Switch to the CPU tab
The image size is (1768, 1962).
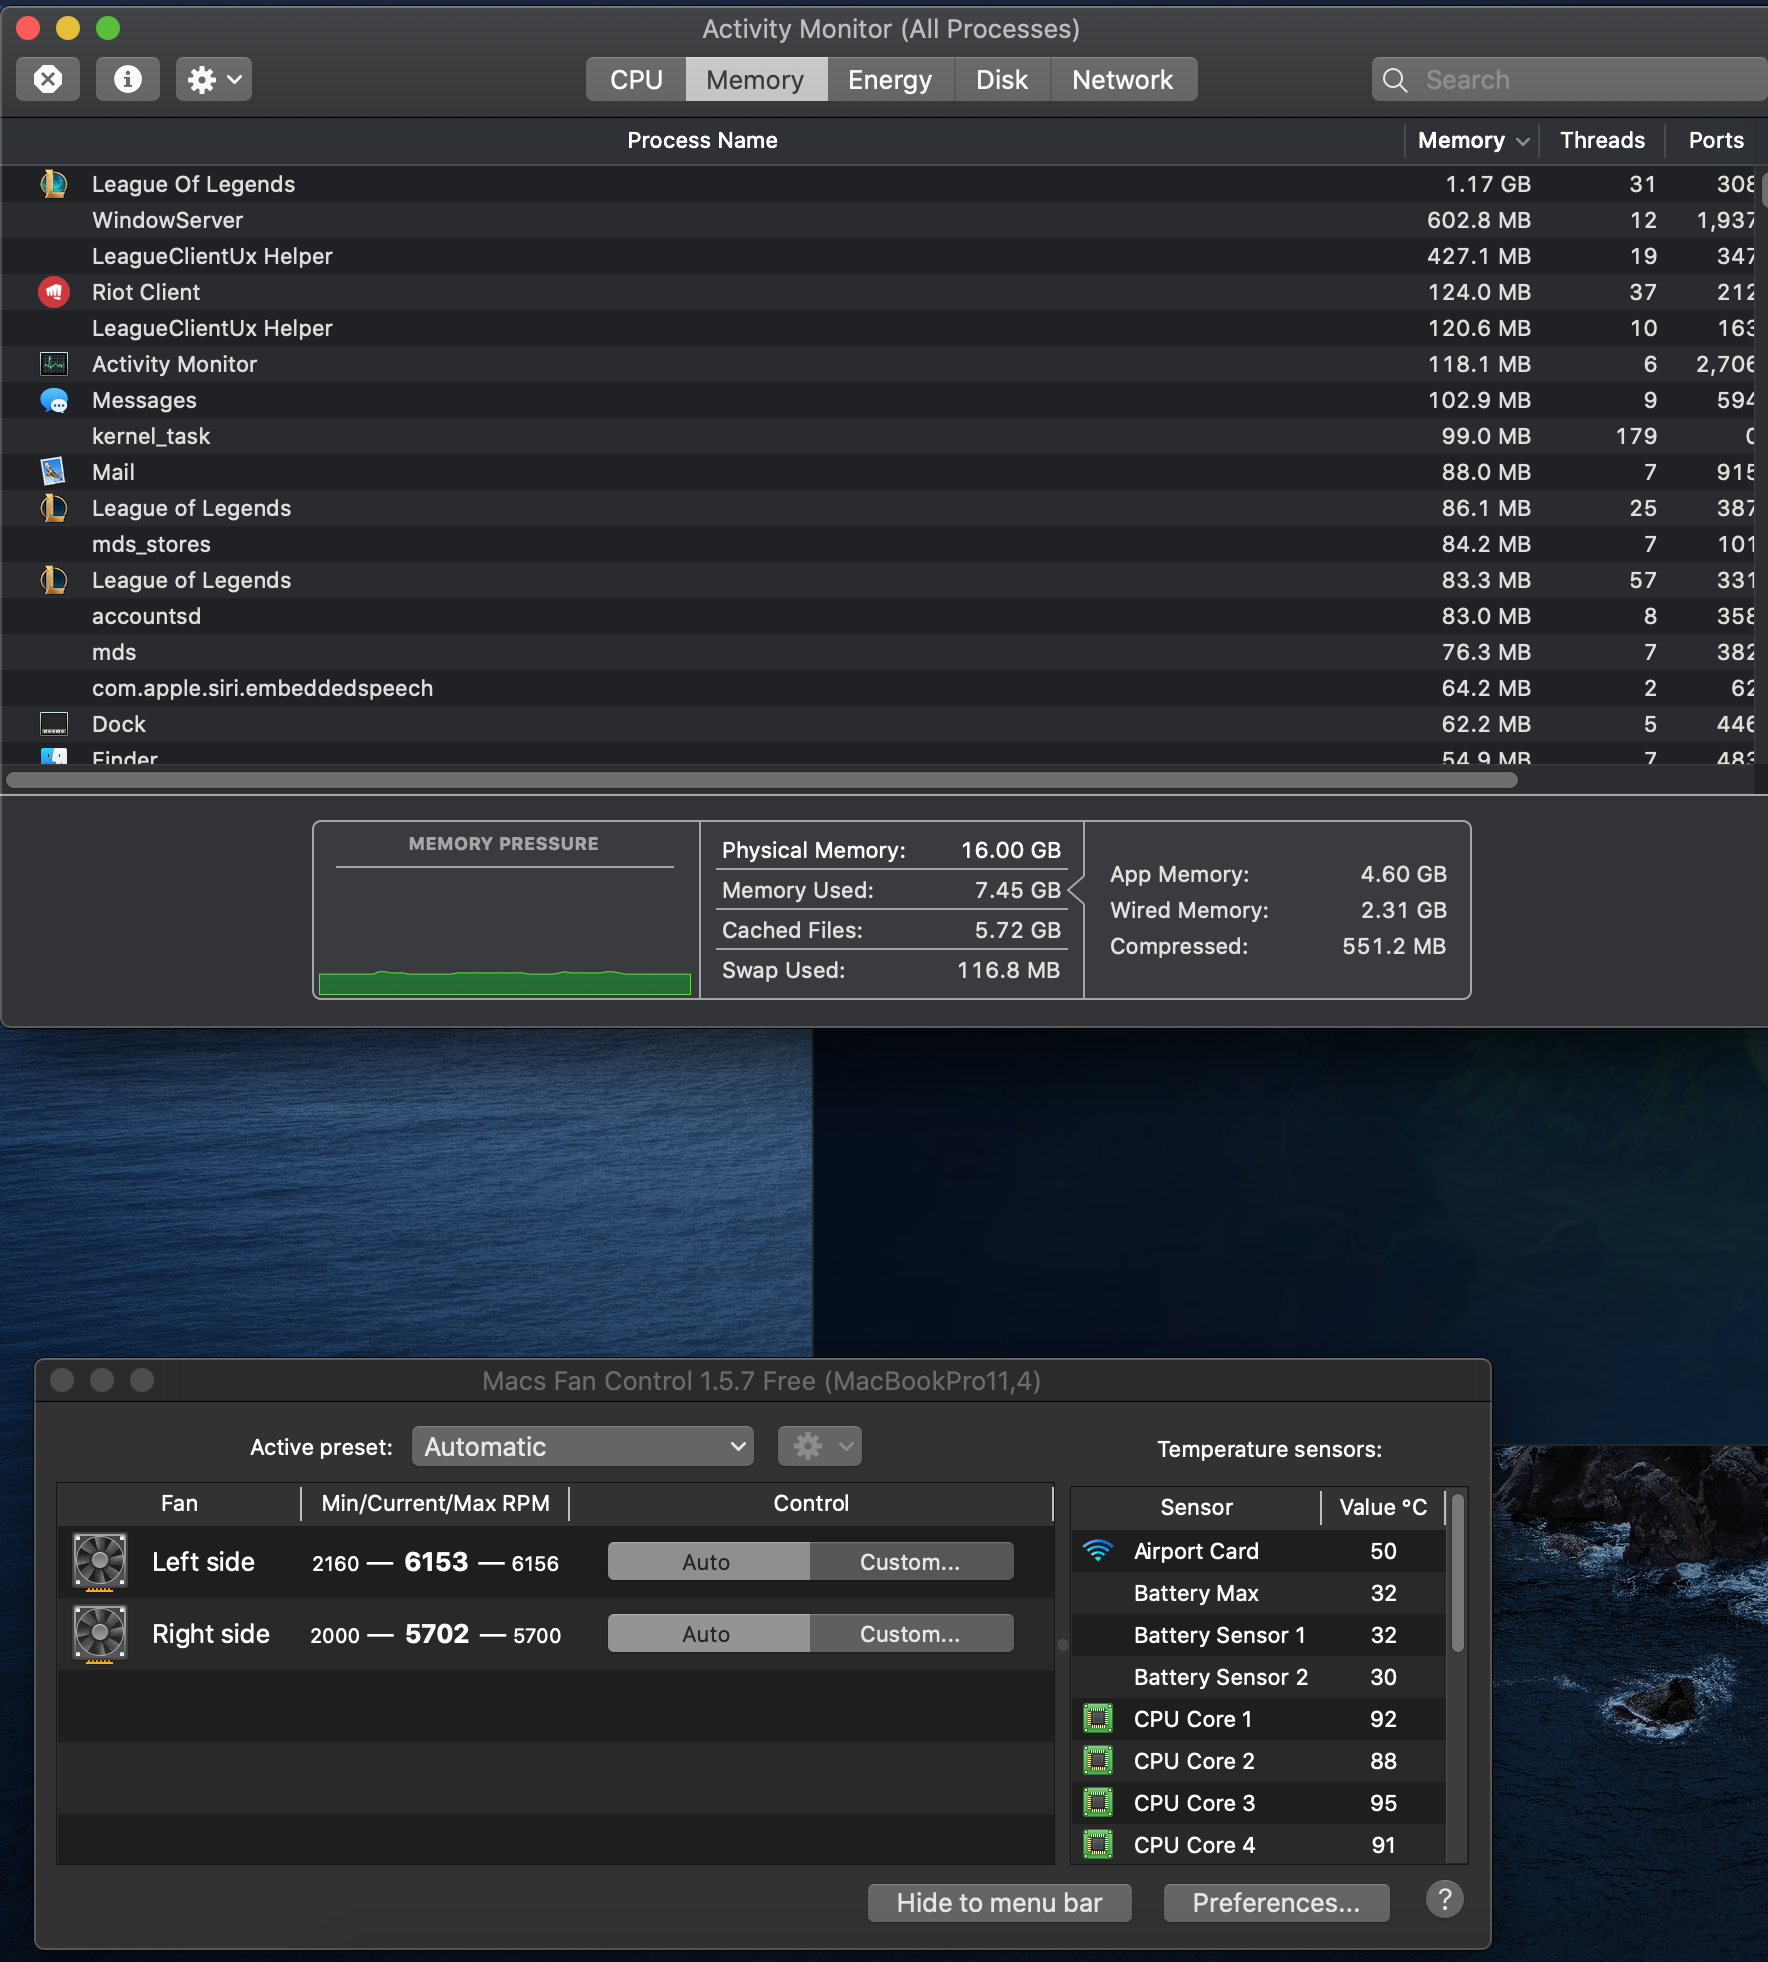pyautogui.click(x=636, y=80)
